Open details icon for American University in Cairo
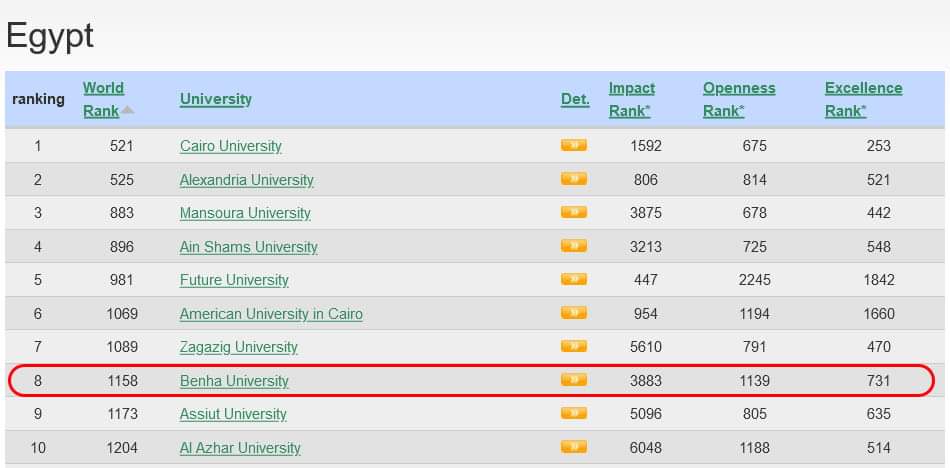This screenshot has height=468, width=950. click(573, 313)
